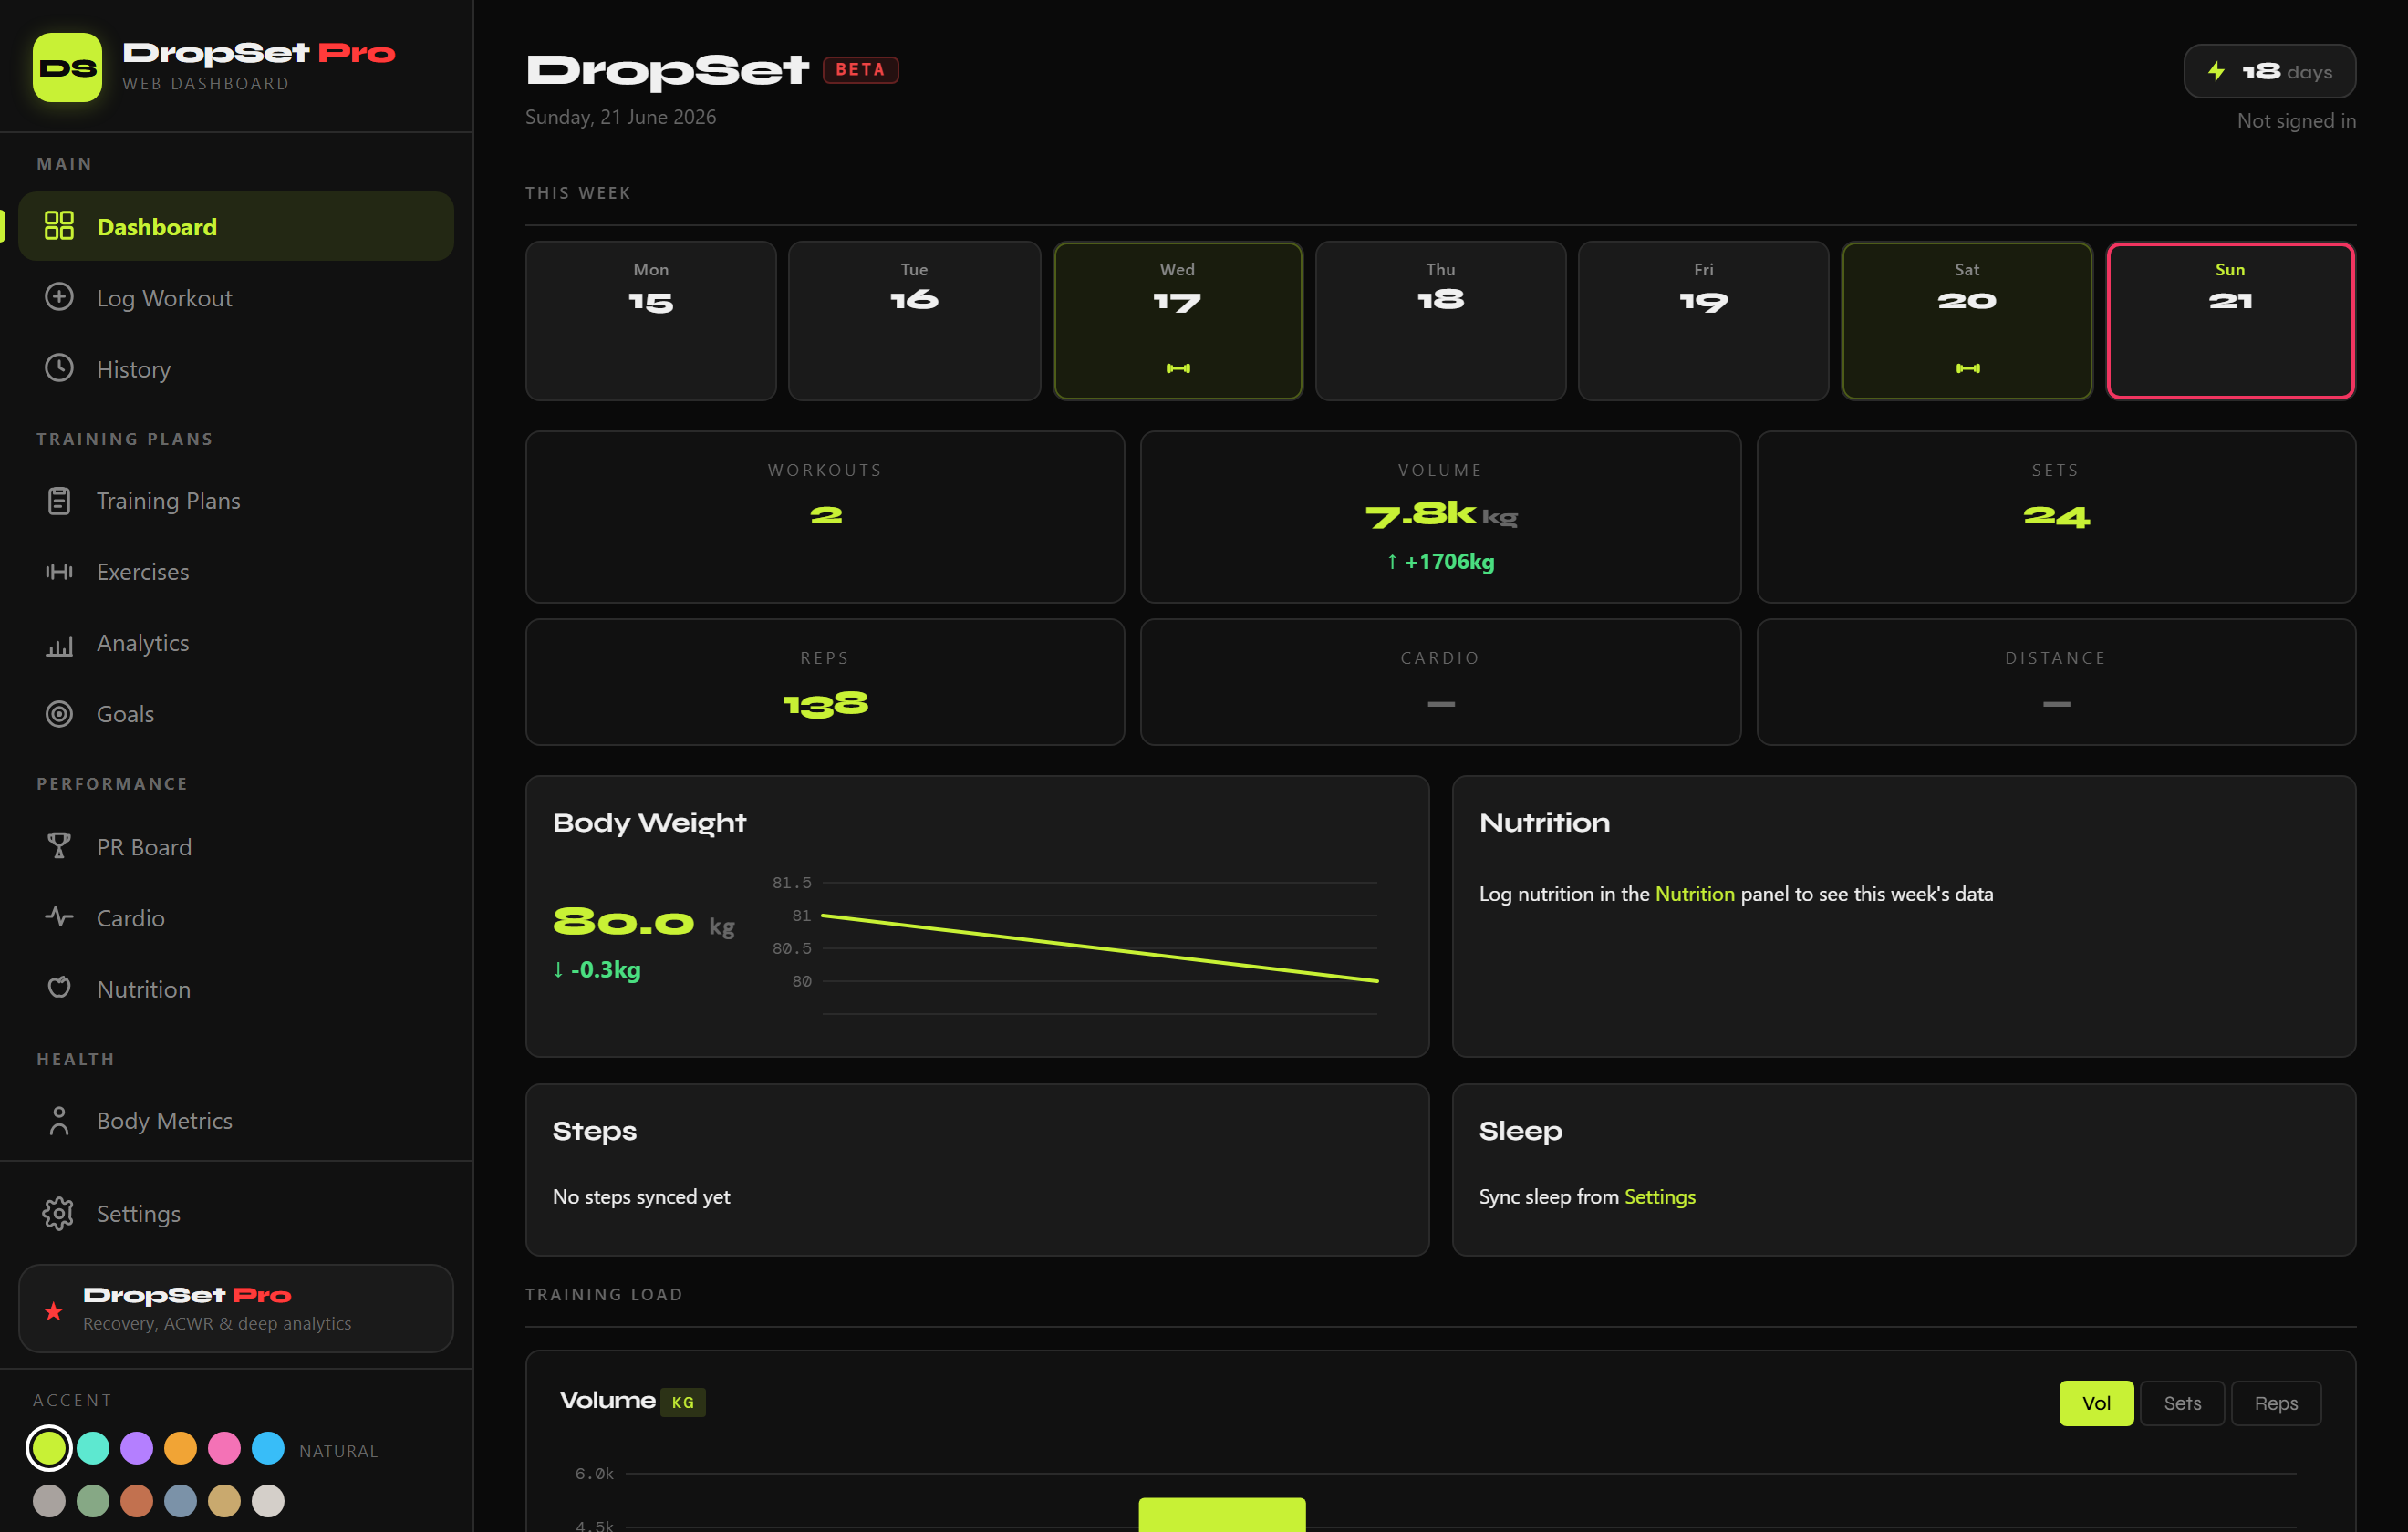Click the Volume 7.8k kg stat card
Screen dimensions: 2408x1532
coord(1441,517)
